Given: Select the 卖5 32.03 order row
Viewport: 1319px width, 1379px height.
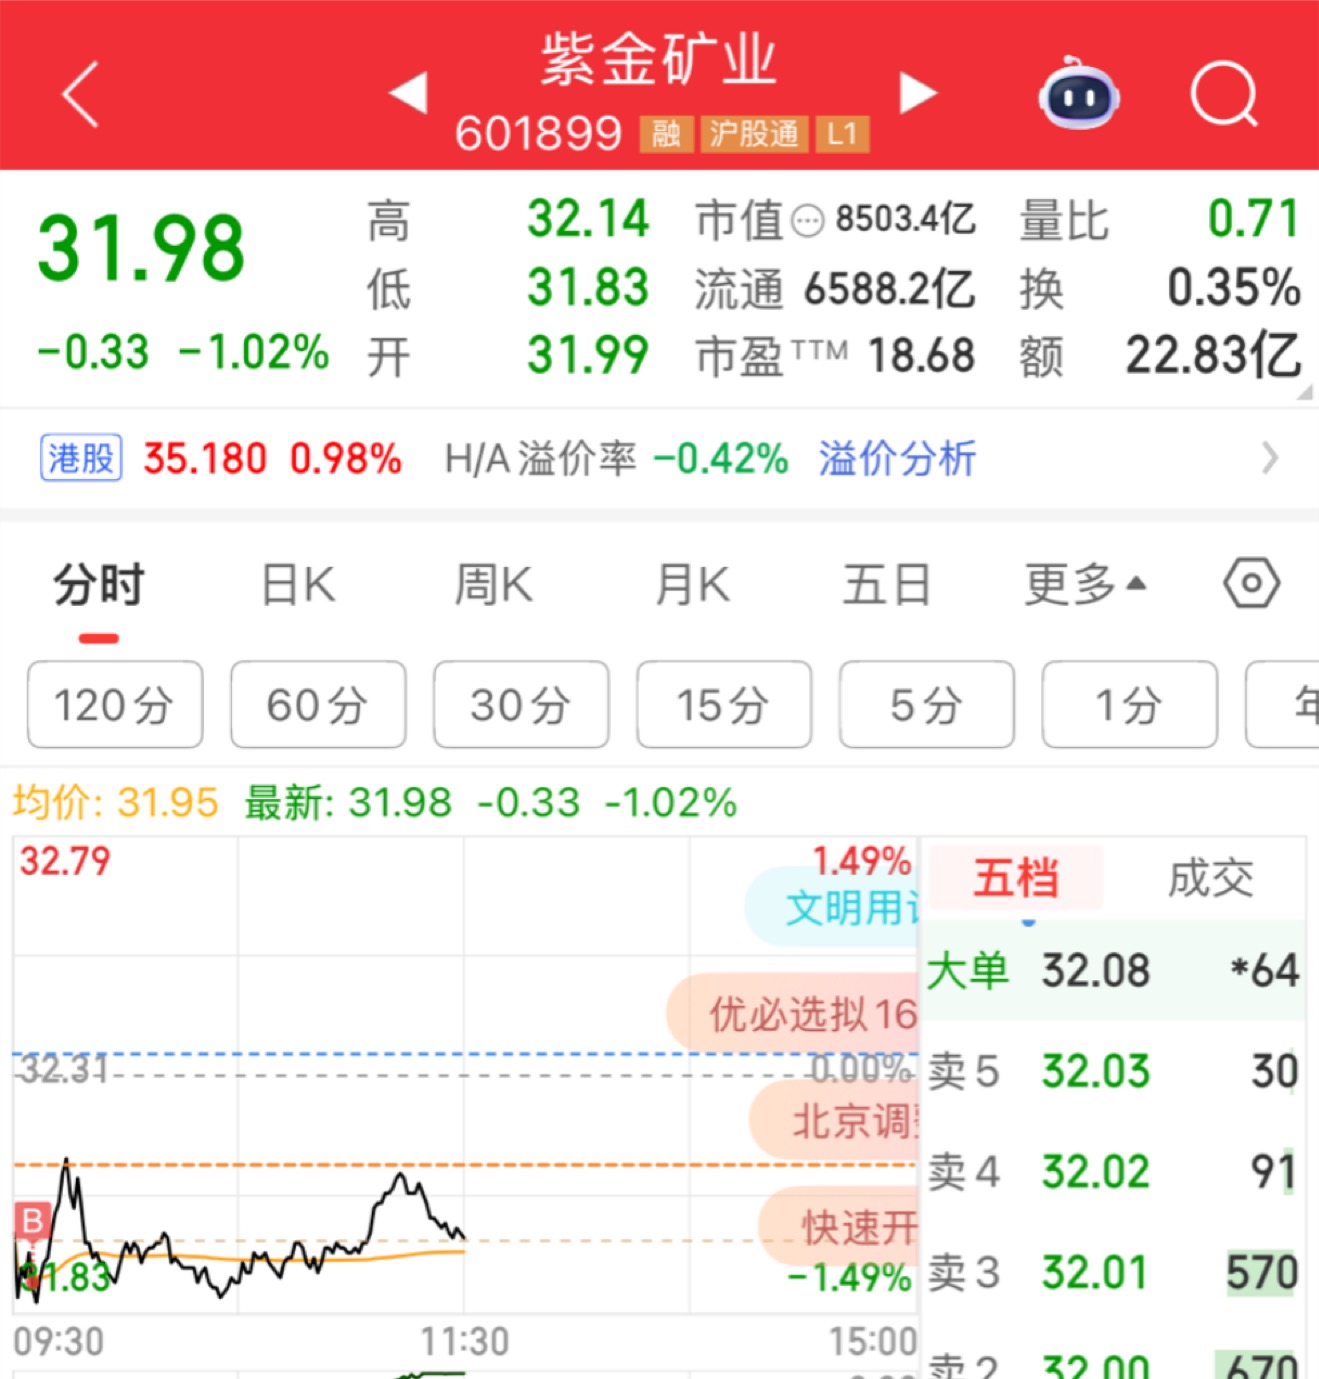Looking at the screenshot, I should click(x=1113, y=1071).
